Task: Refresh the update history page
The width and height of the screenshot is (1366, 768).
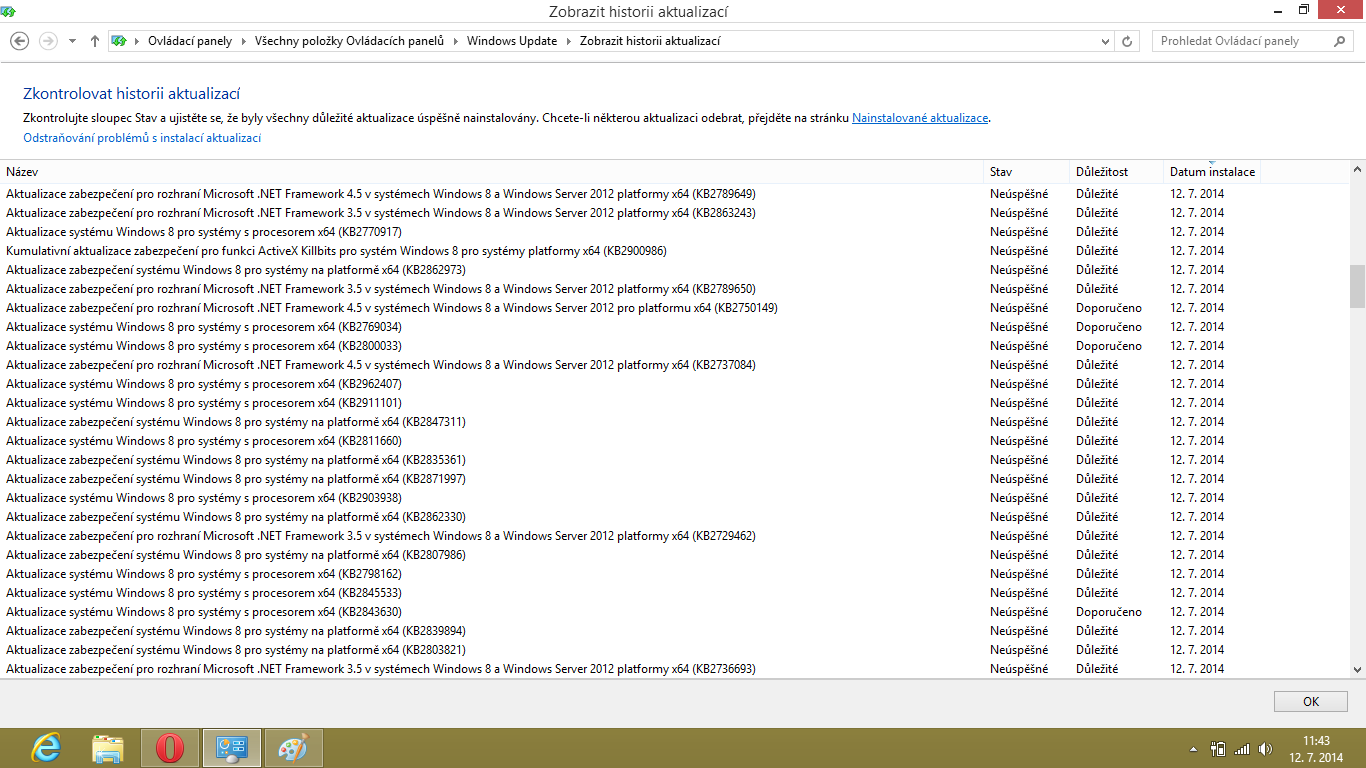Action: coord(1128,41)
